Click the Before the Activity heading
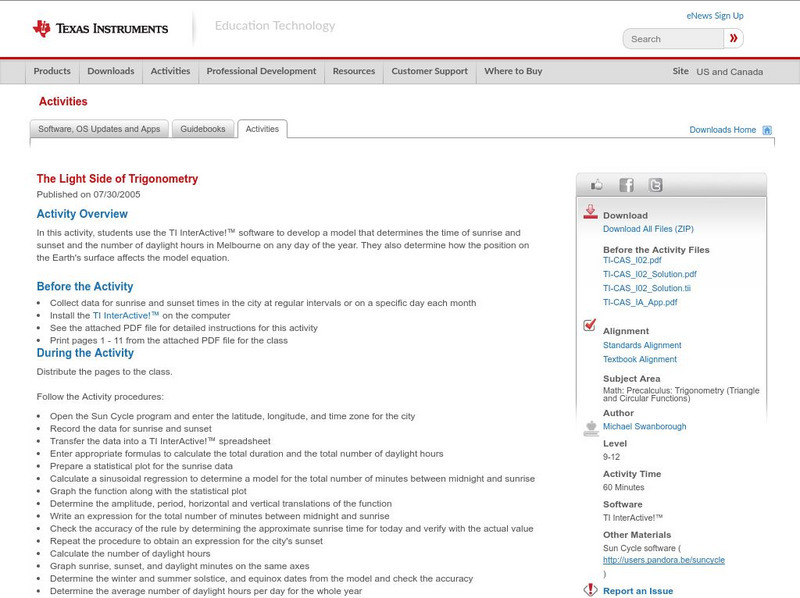This screenshot has height=598, width=800. 85,286
